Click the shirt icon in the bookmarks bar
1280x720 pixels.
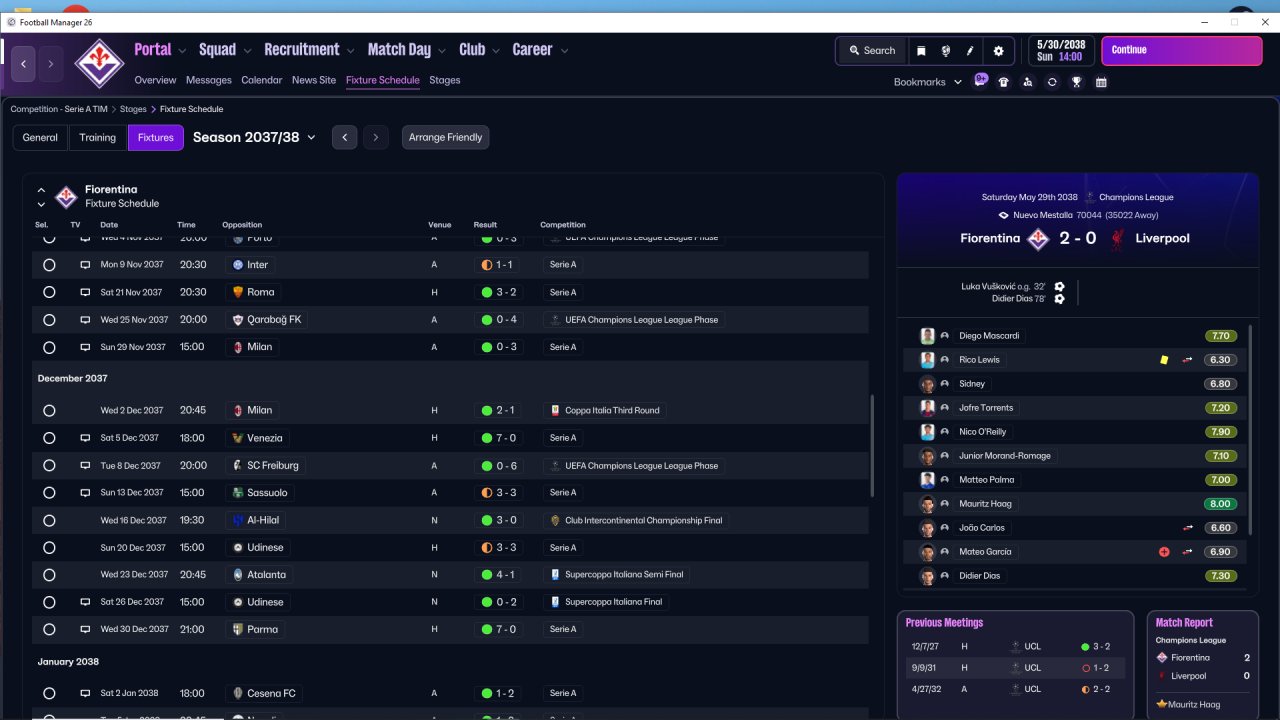click(x=1004, y=82)
